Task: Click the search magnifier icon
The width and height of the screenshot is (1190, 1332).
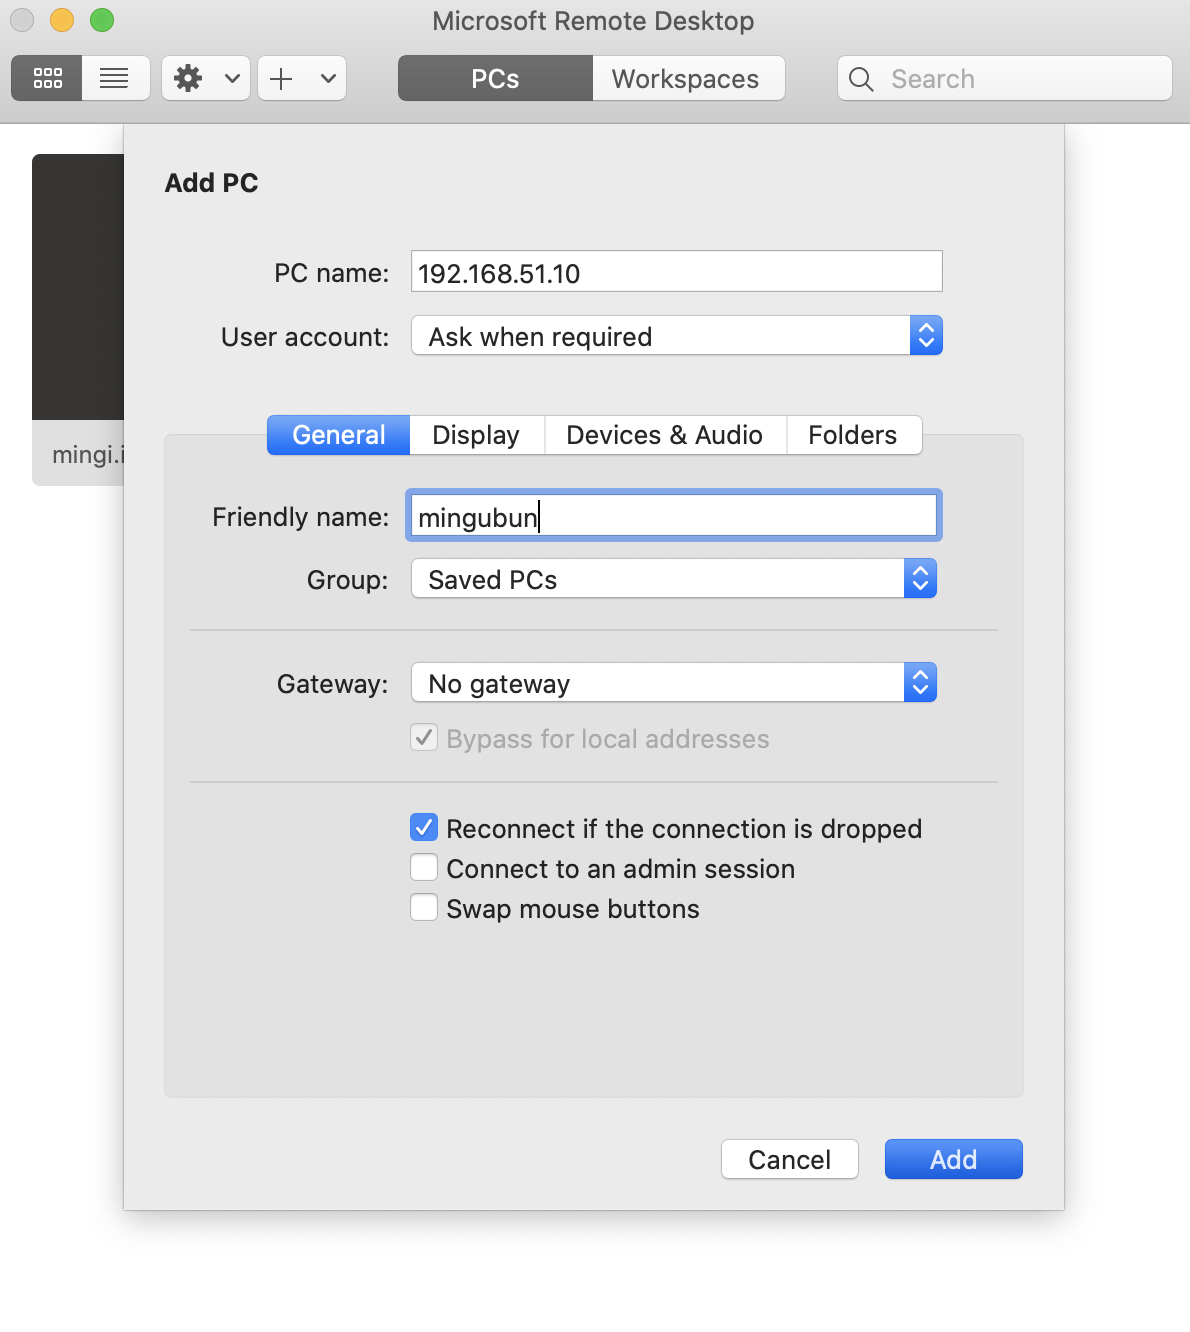Action: 861,78
